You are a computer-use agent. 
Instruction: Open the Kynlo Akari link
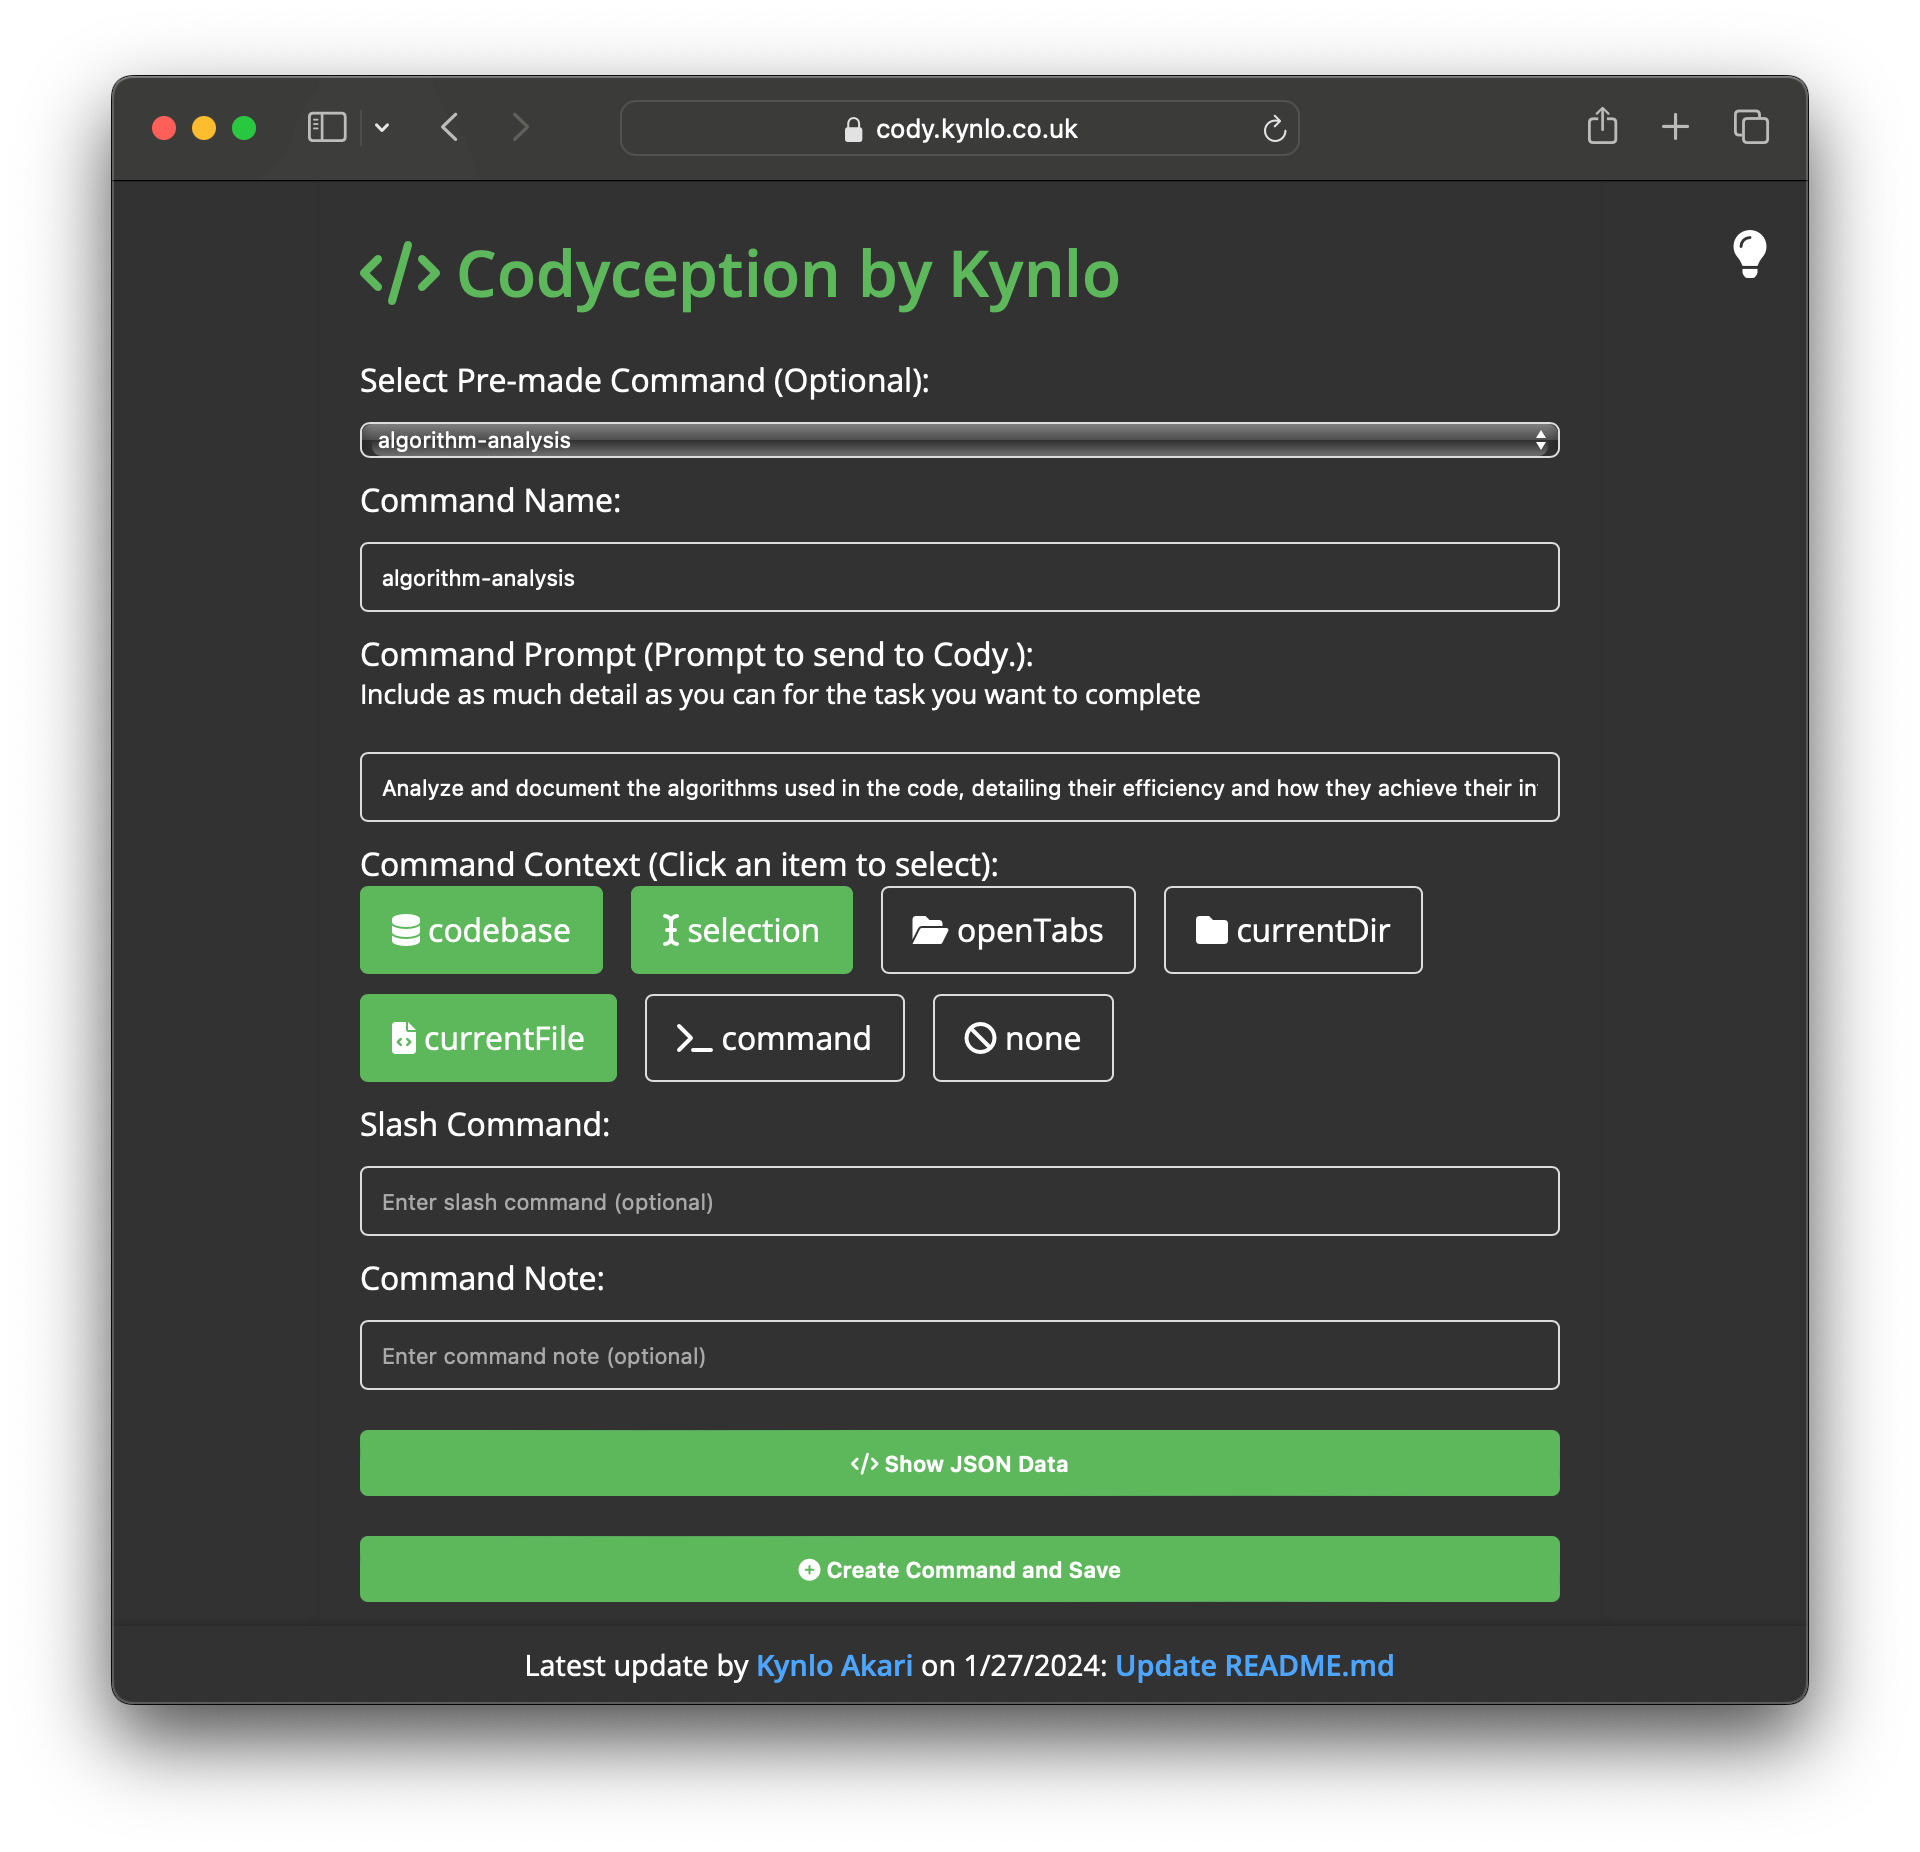(x=834, y=1665)
